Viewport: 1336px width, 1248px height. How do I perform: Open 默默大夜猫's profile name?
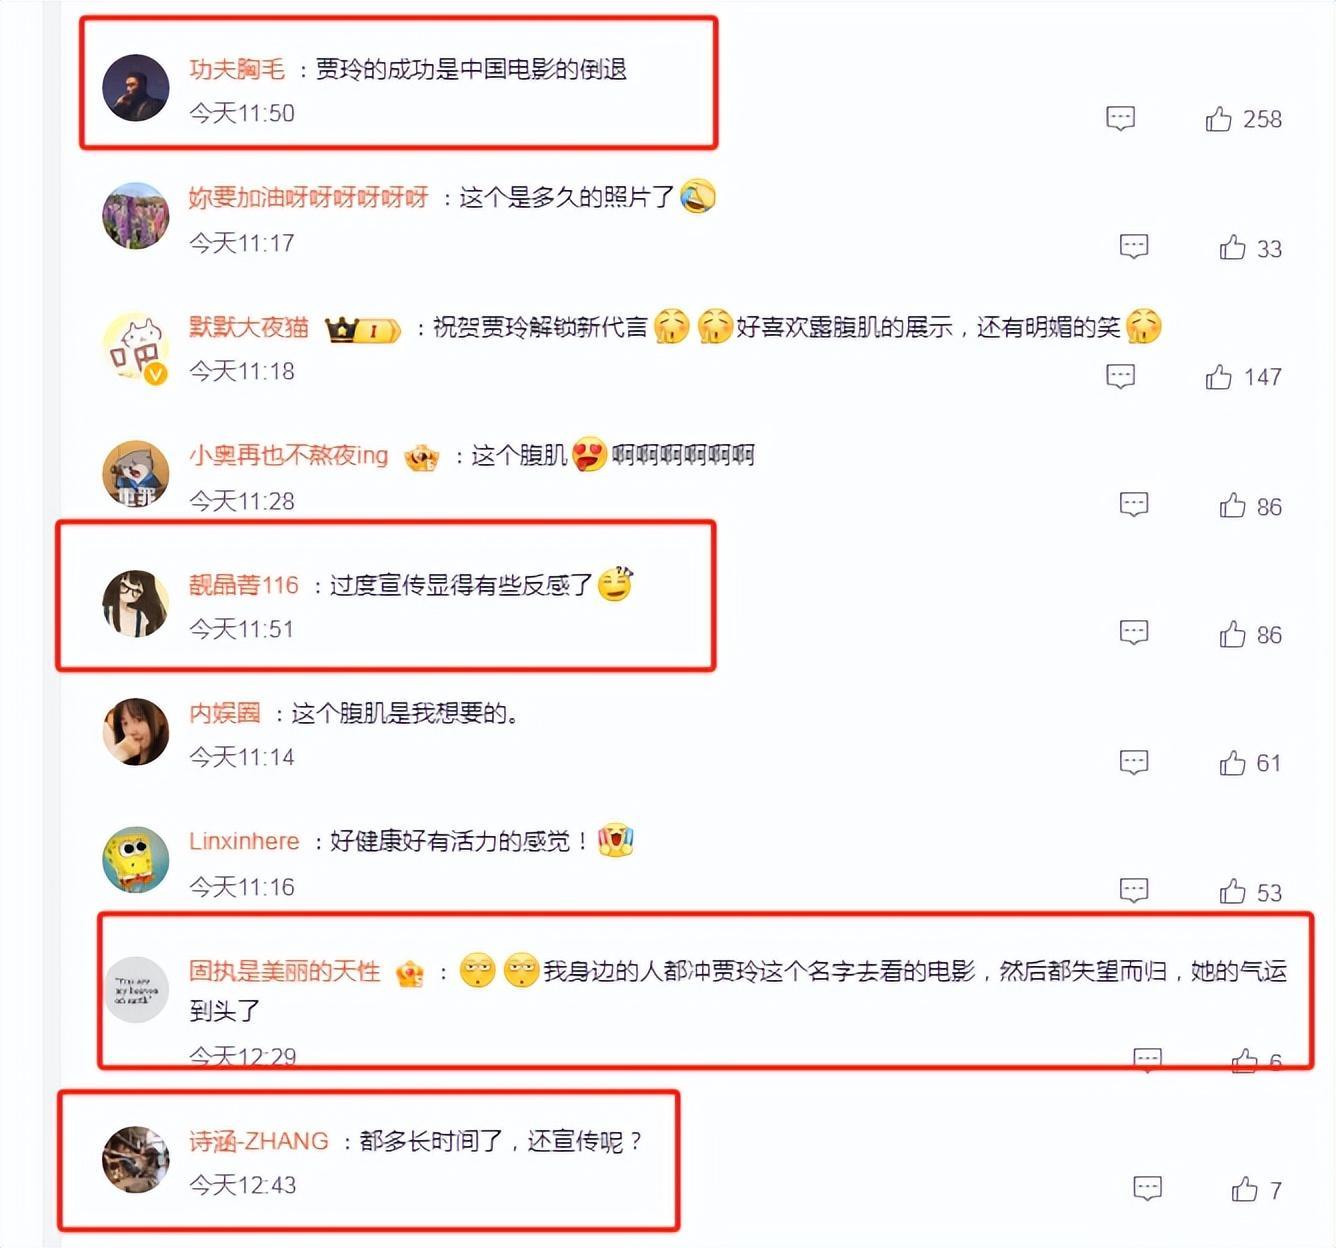(249, 327)
